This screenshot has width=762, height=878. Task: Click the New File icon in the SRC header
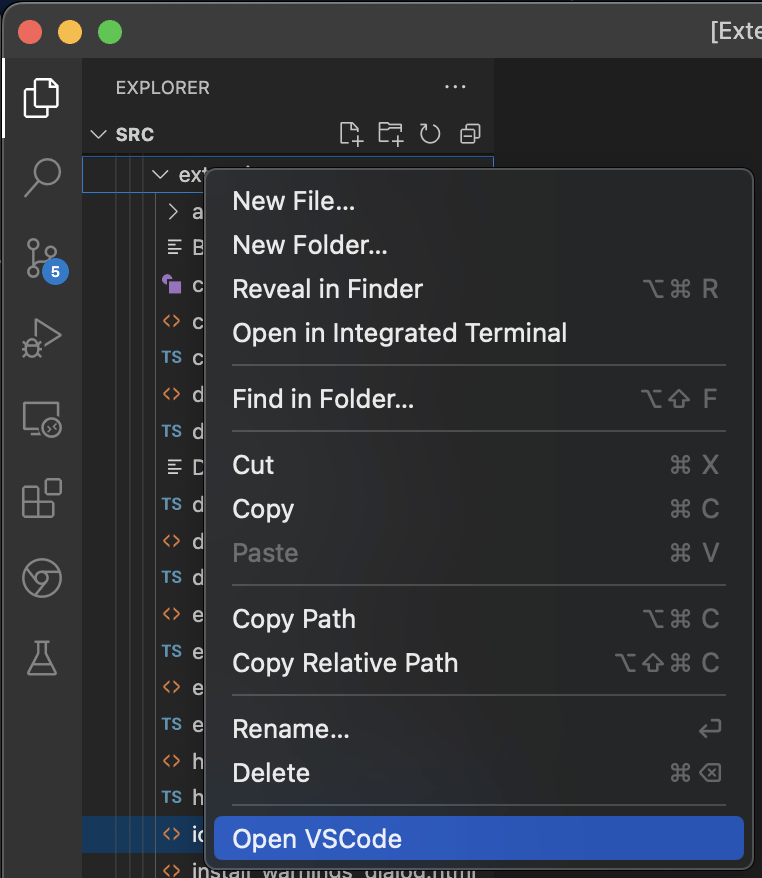pyautogui.click(x=351, y=134)
